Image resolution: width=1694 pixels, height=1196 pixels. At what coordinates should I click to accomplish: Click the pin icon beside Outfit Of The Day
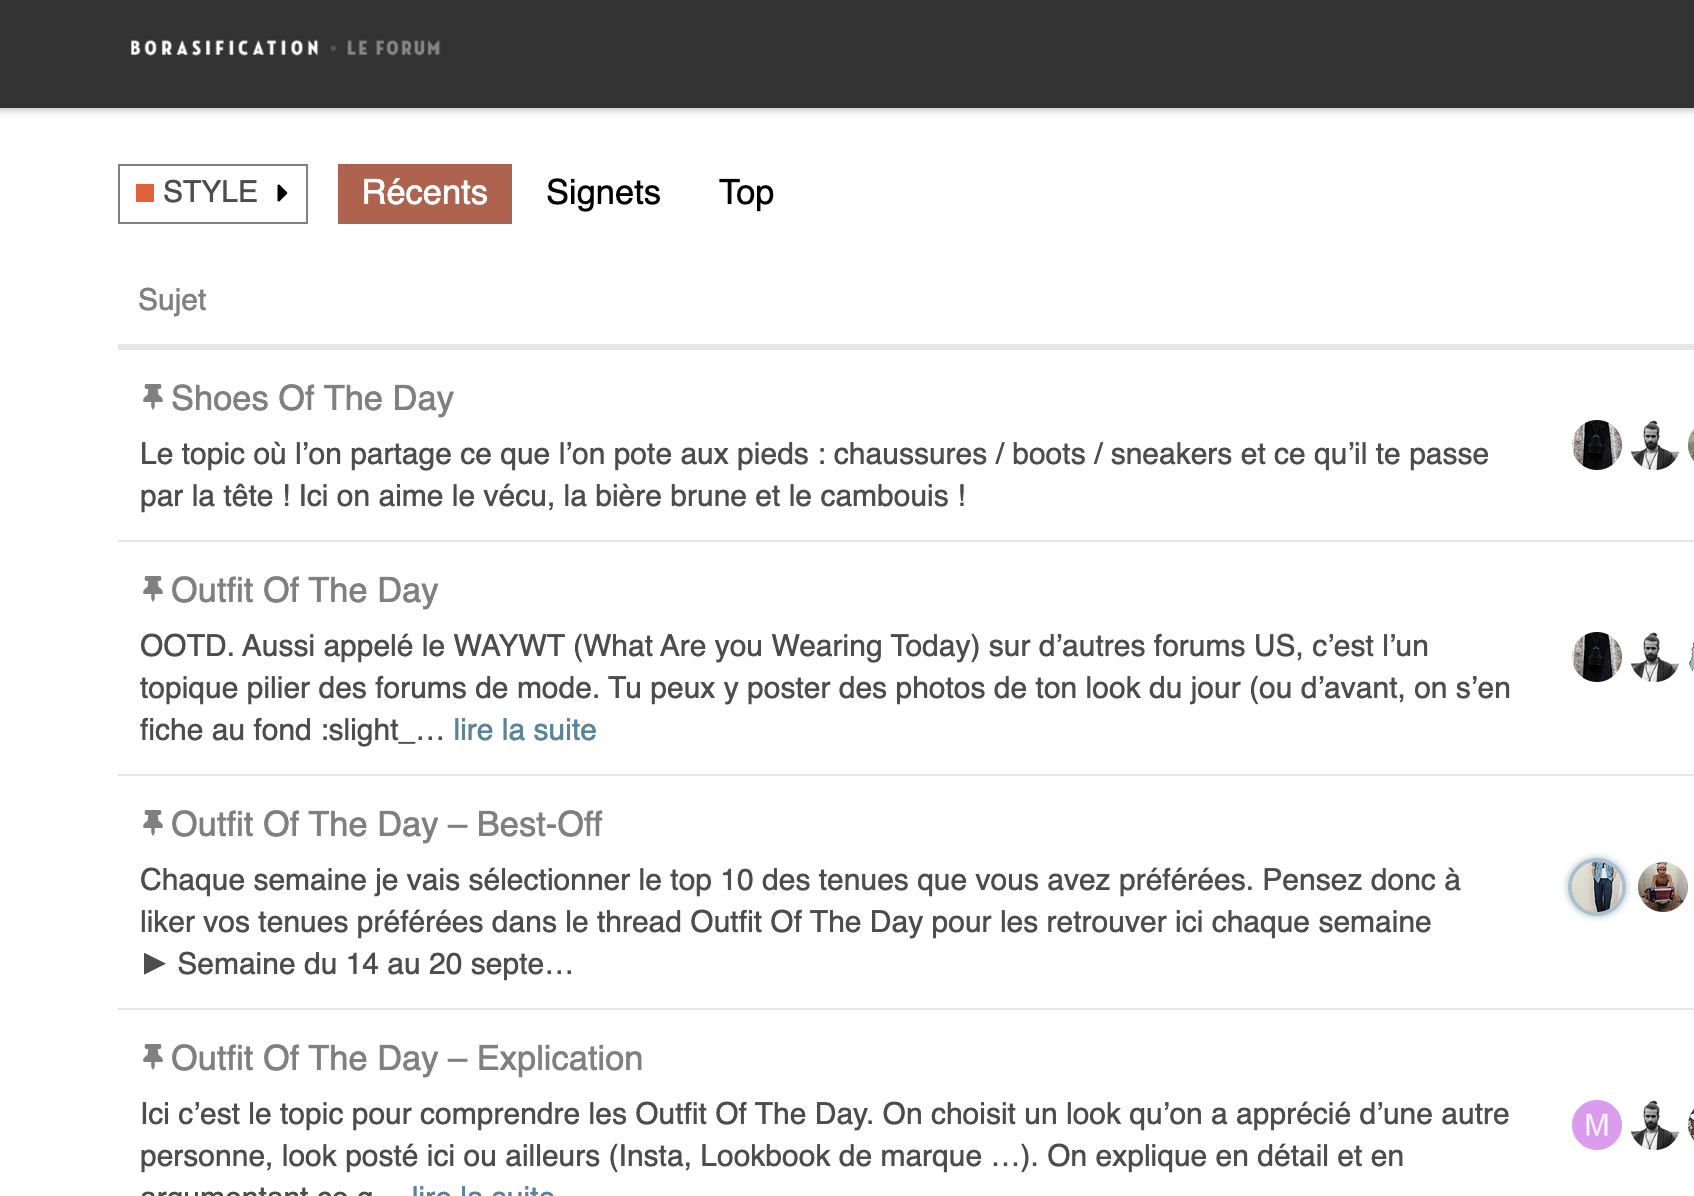[152, 589]
